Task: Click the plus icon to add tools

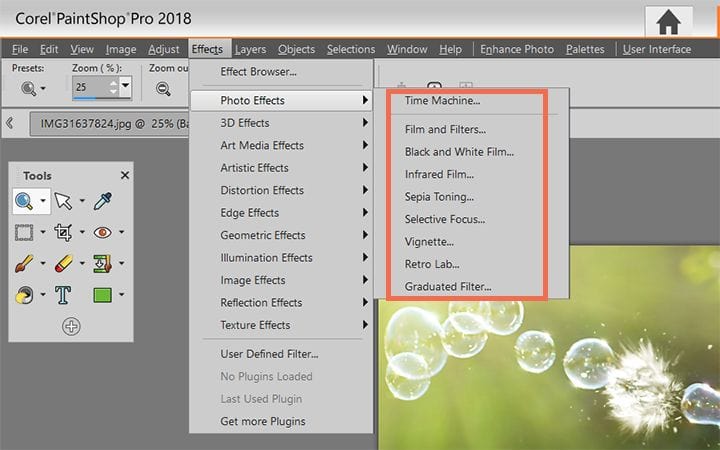Action: pos(71,326)
